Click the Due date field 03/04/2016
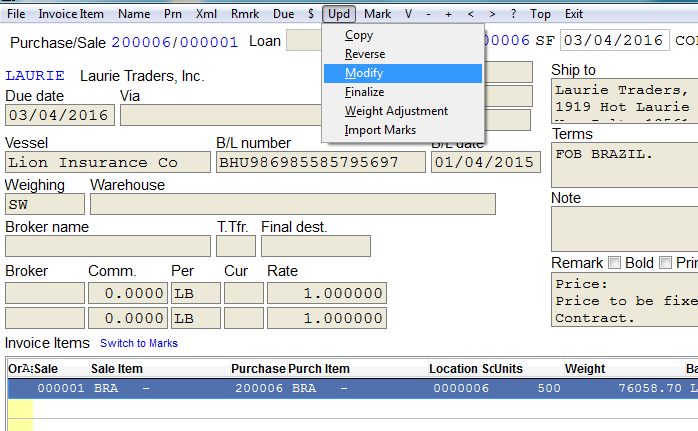This screenshot has height=431, width=698. click(x=60, y=115)
